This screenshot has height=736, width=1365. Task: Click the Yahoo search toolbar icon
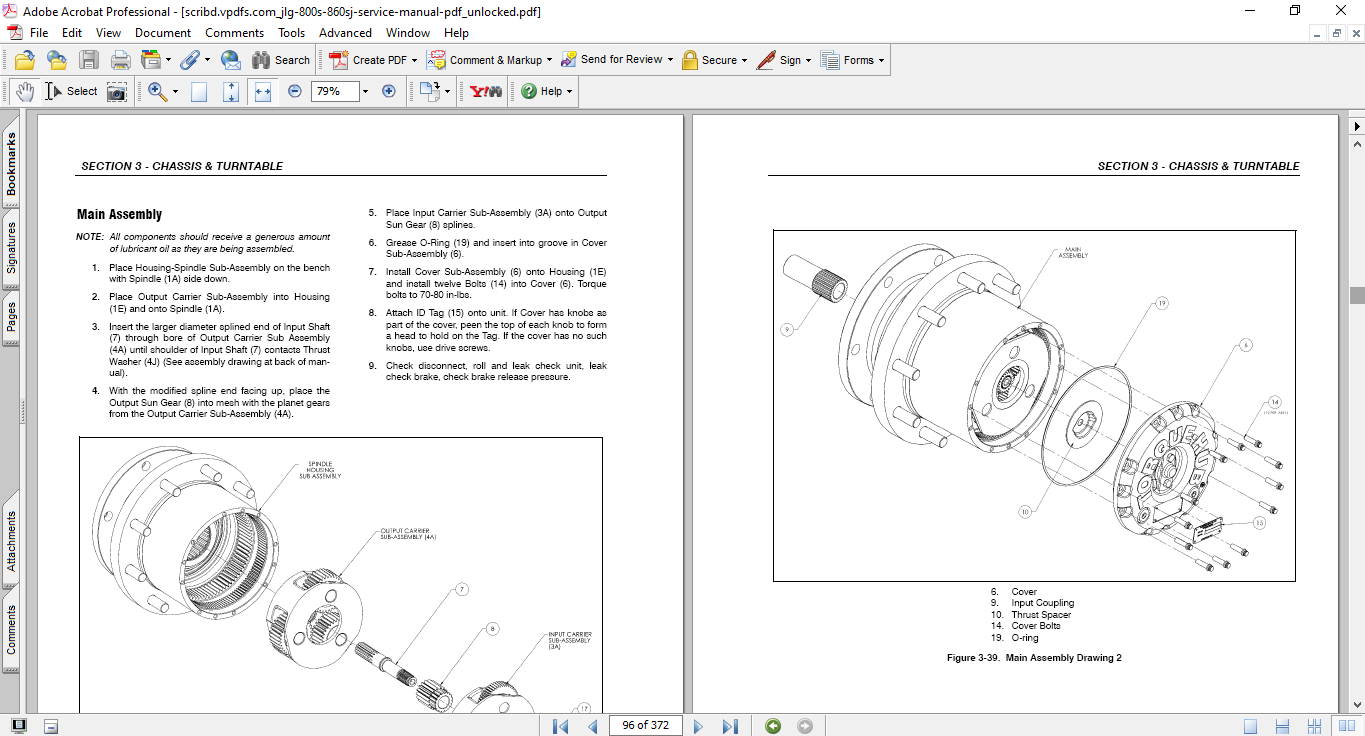(x=486, y=91)
